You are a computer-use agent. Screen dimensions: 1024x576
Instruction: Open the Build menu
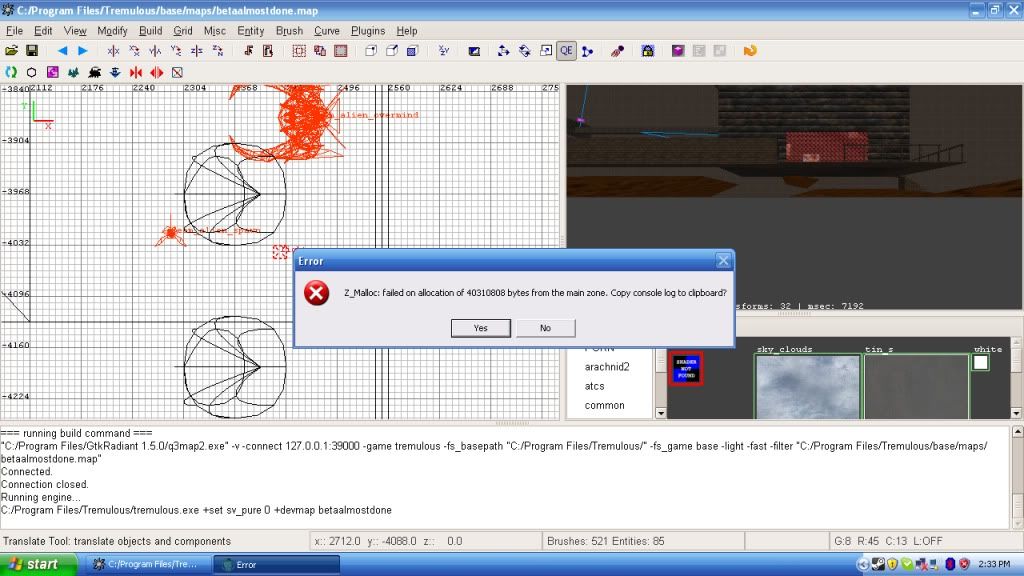tap(150, 31)
